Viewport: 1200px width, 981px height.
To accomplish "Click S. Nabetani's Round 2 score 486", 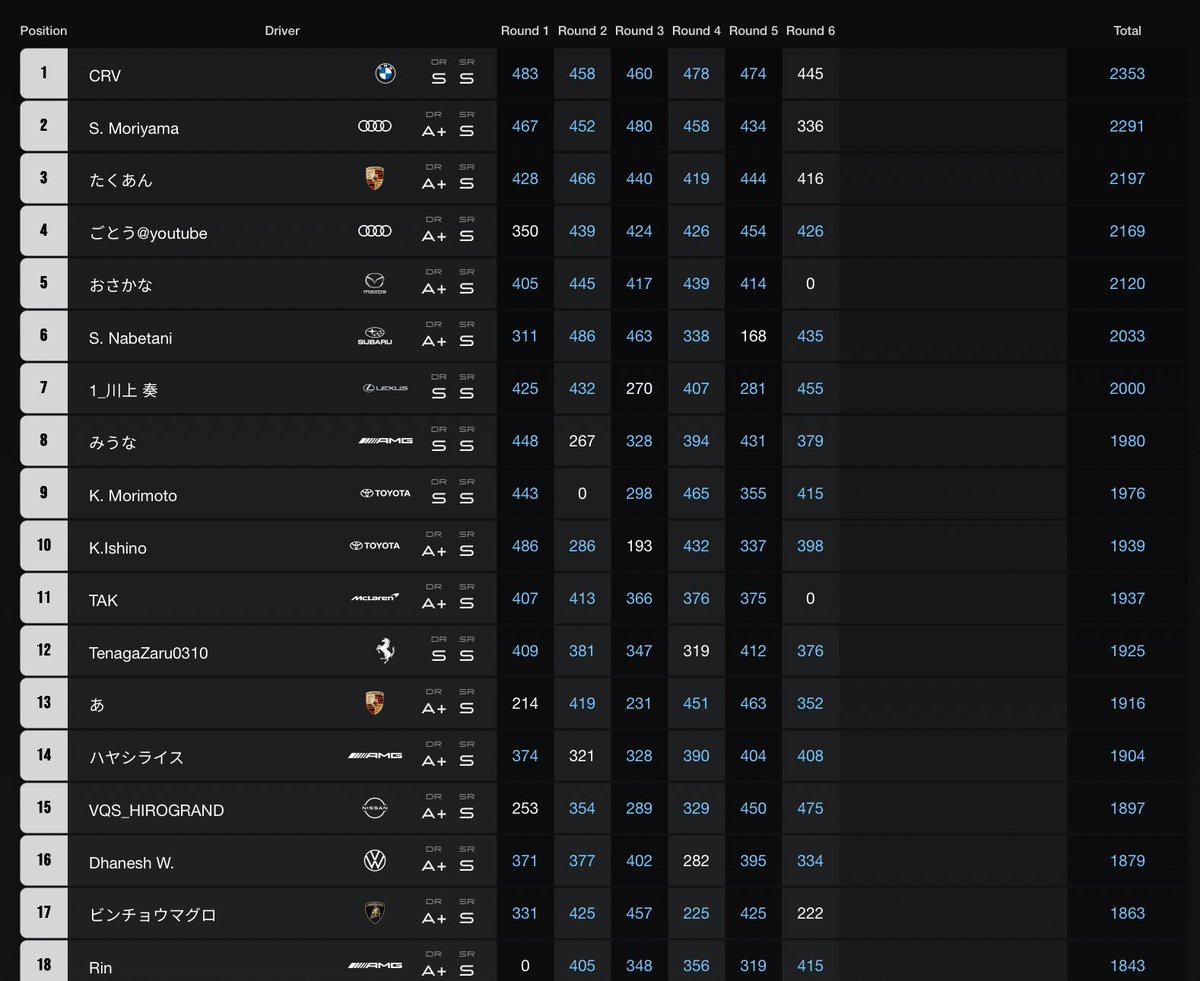I will pyautogui.click(x=582, y=336).
